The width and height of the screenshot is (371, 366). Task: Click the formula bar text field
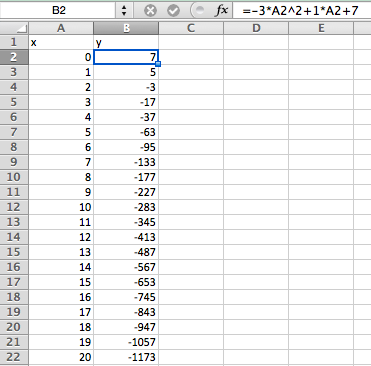pos(302,11)
